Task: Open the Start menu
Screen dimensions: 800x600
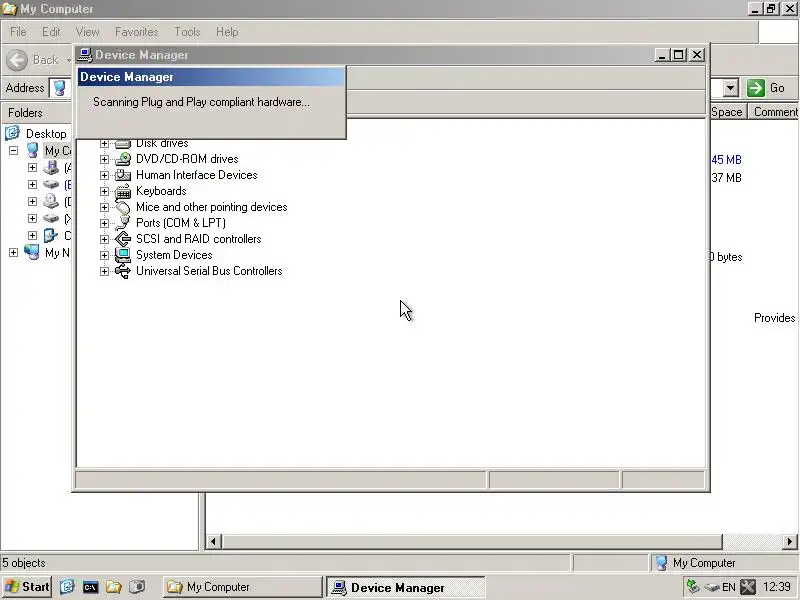Action: [27, 587]
